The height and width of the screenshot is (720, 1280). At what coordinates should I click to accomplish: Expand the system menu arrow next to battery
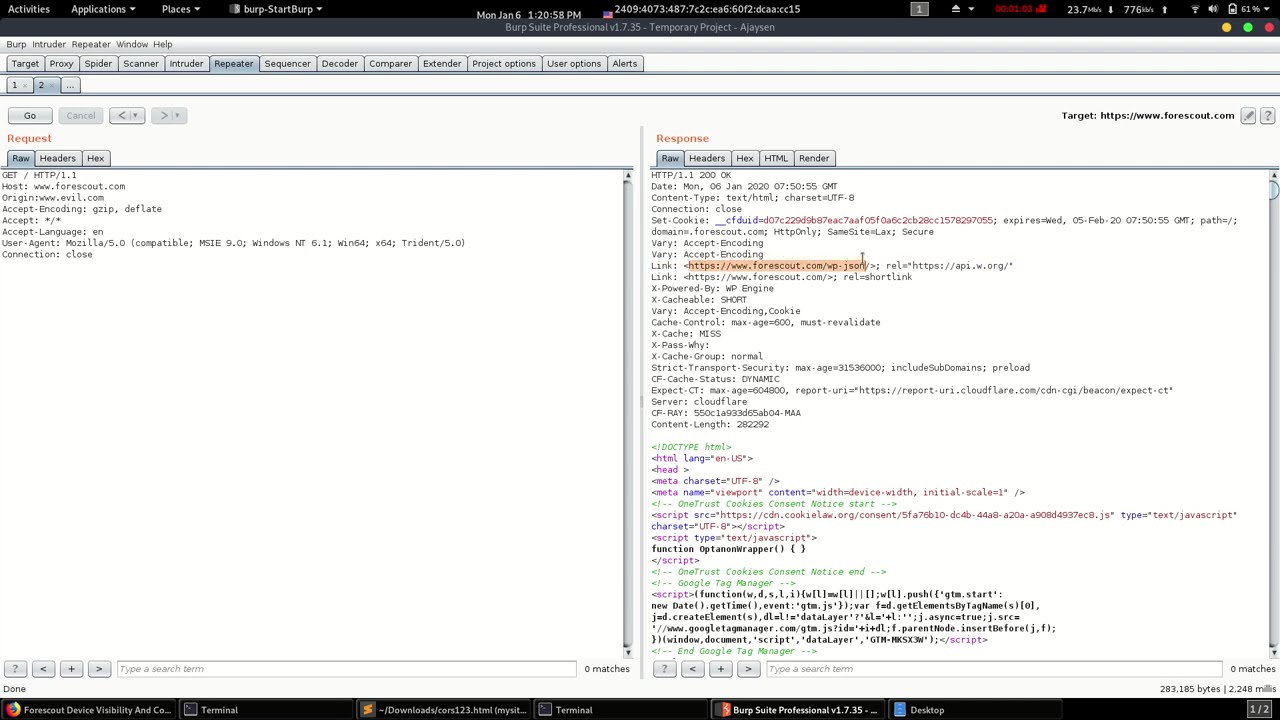tap(1270, 10)
